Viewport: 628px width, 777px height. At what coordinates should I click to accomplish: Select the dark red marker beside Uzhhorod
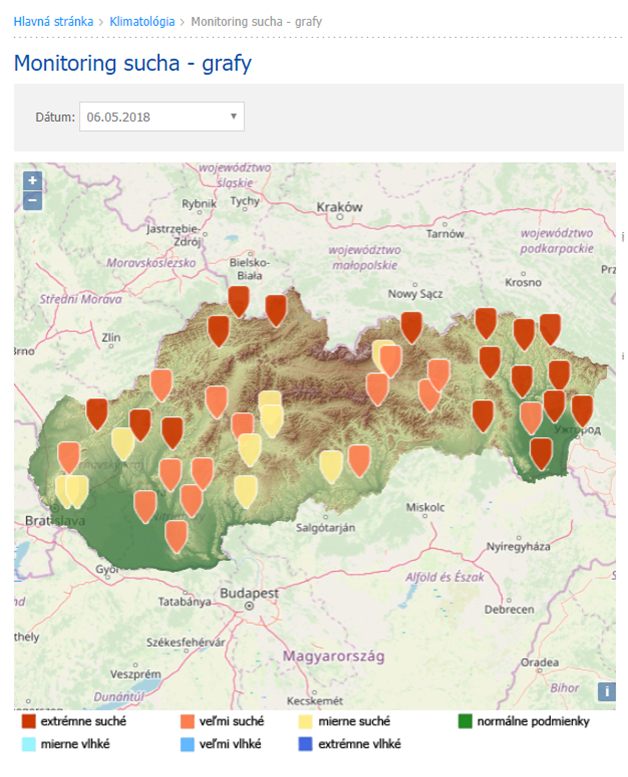coord(581,410)
